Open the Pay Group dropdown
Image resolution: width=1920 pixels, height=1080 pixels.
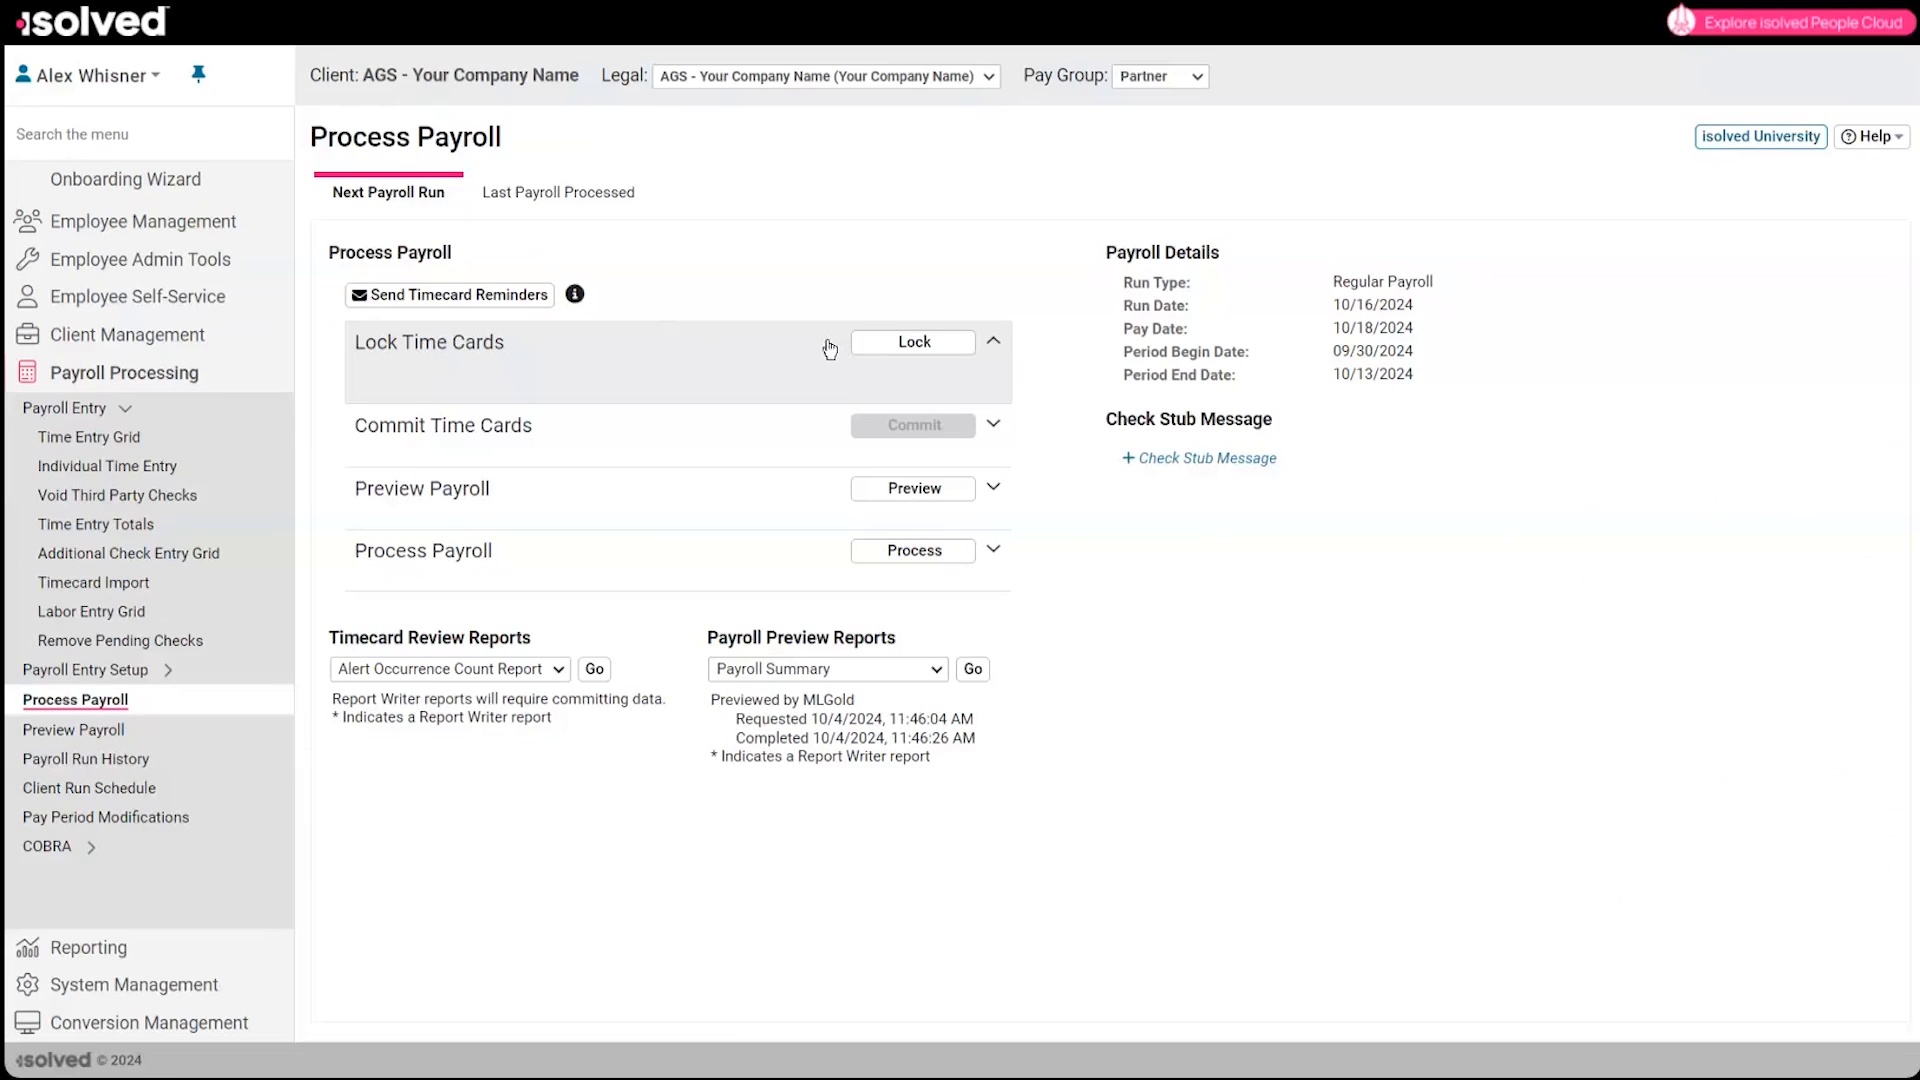[x=1160, y=76]
